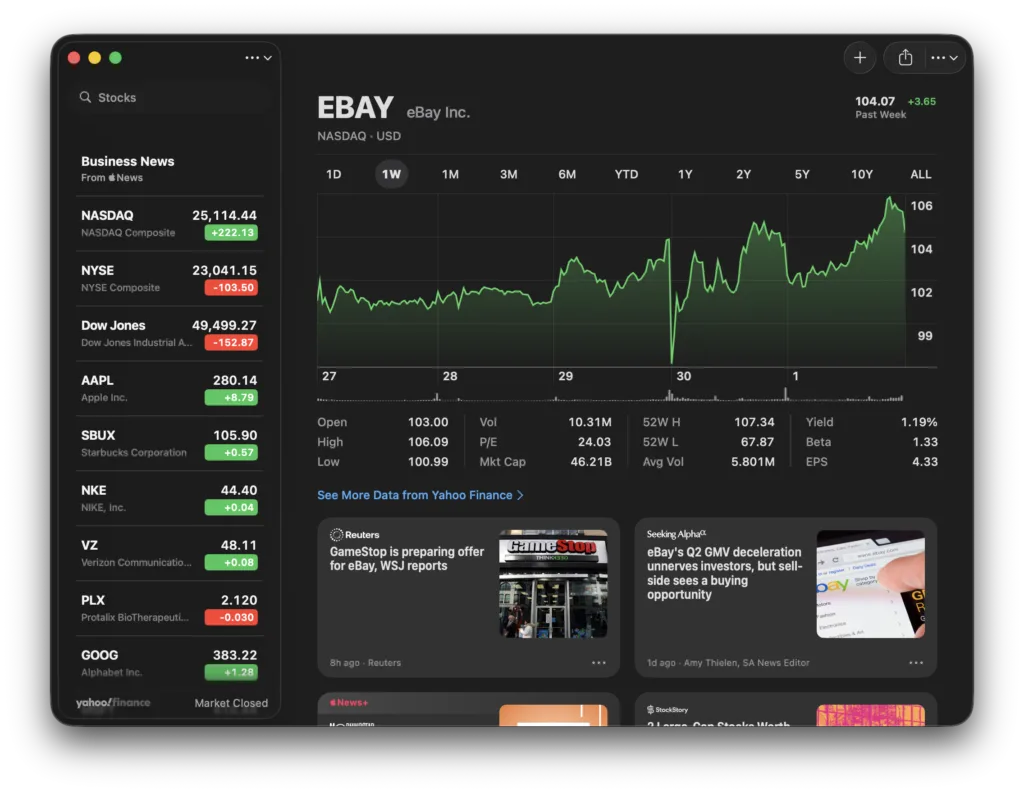Select Apple Inc. watchlist row
Viewport: 1024px width, 793px height.
(x=170, y=388)
